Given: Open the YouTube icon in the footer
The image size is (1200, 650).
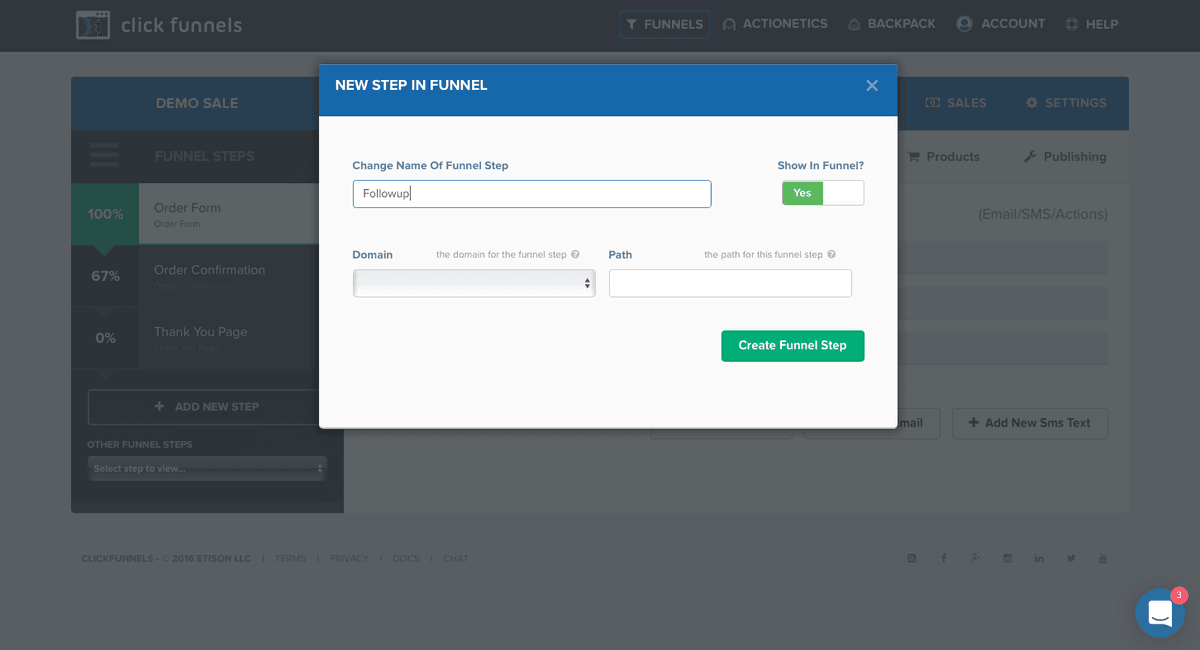Looking at the screenshot, I should pyautogui.click(x=1103, y=558).
